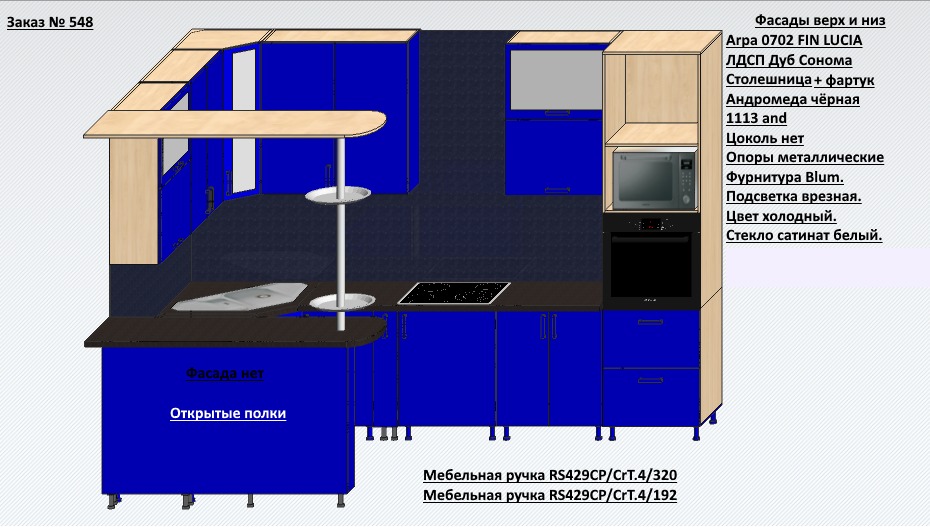Viewport: 930px width, 527px height.
Task: Select 'Цоколь нет' line
Action: [x=765, y=138]
